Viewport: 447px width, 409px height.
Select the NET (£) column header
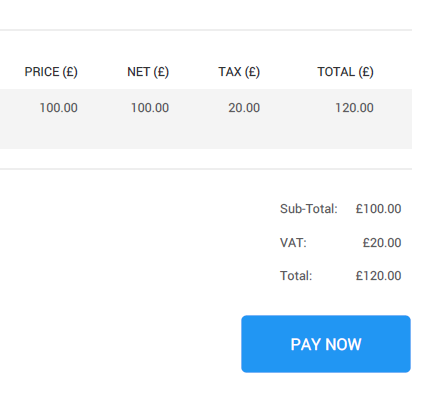(148, 72)
